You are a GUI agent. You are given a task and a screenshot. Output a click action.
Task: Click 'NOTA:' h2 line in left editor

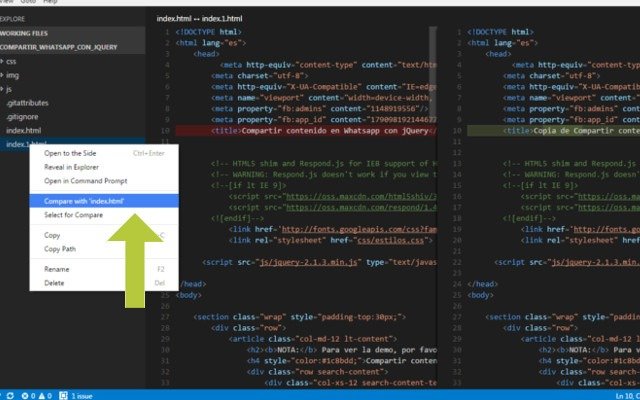coord(342,350)
